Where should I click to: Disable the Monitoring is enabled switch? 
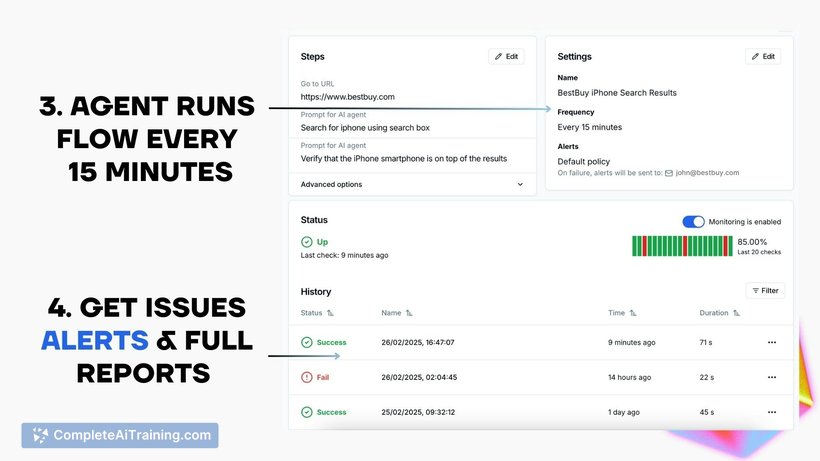693,222
